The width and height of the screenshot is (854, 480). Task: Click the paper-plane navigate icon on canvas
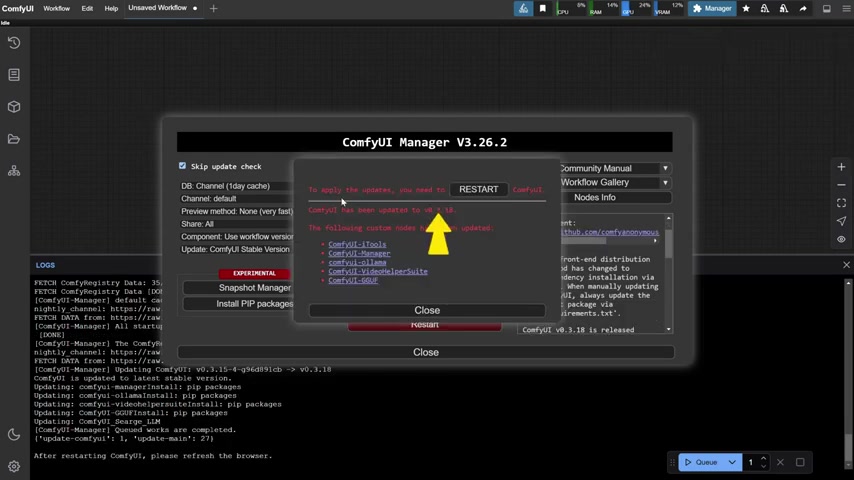841,221
